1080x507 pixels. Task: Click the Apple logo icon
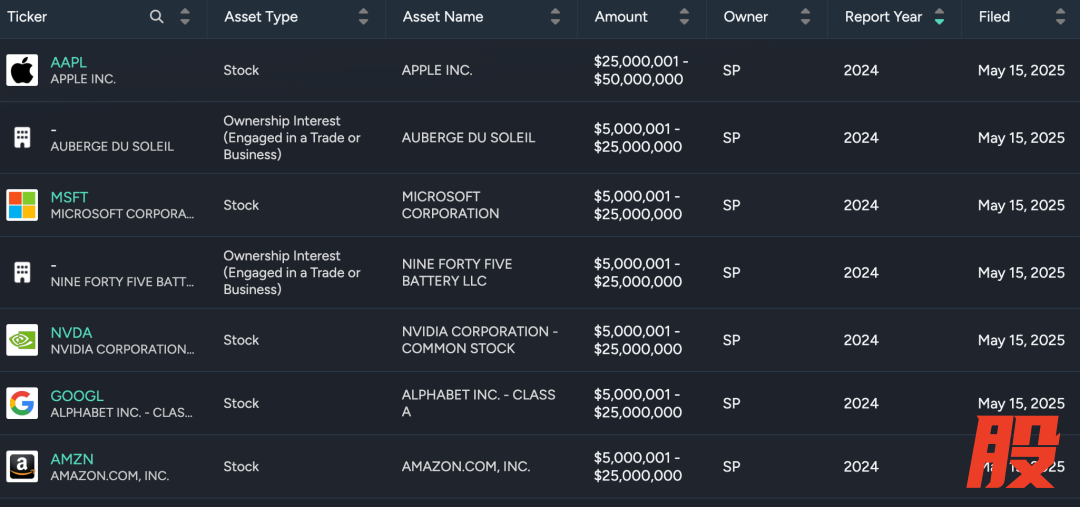tap(22, 70)
